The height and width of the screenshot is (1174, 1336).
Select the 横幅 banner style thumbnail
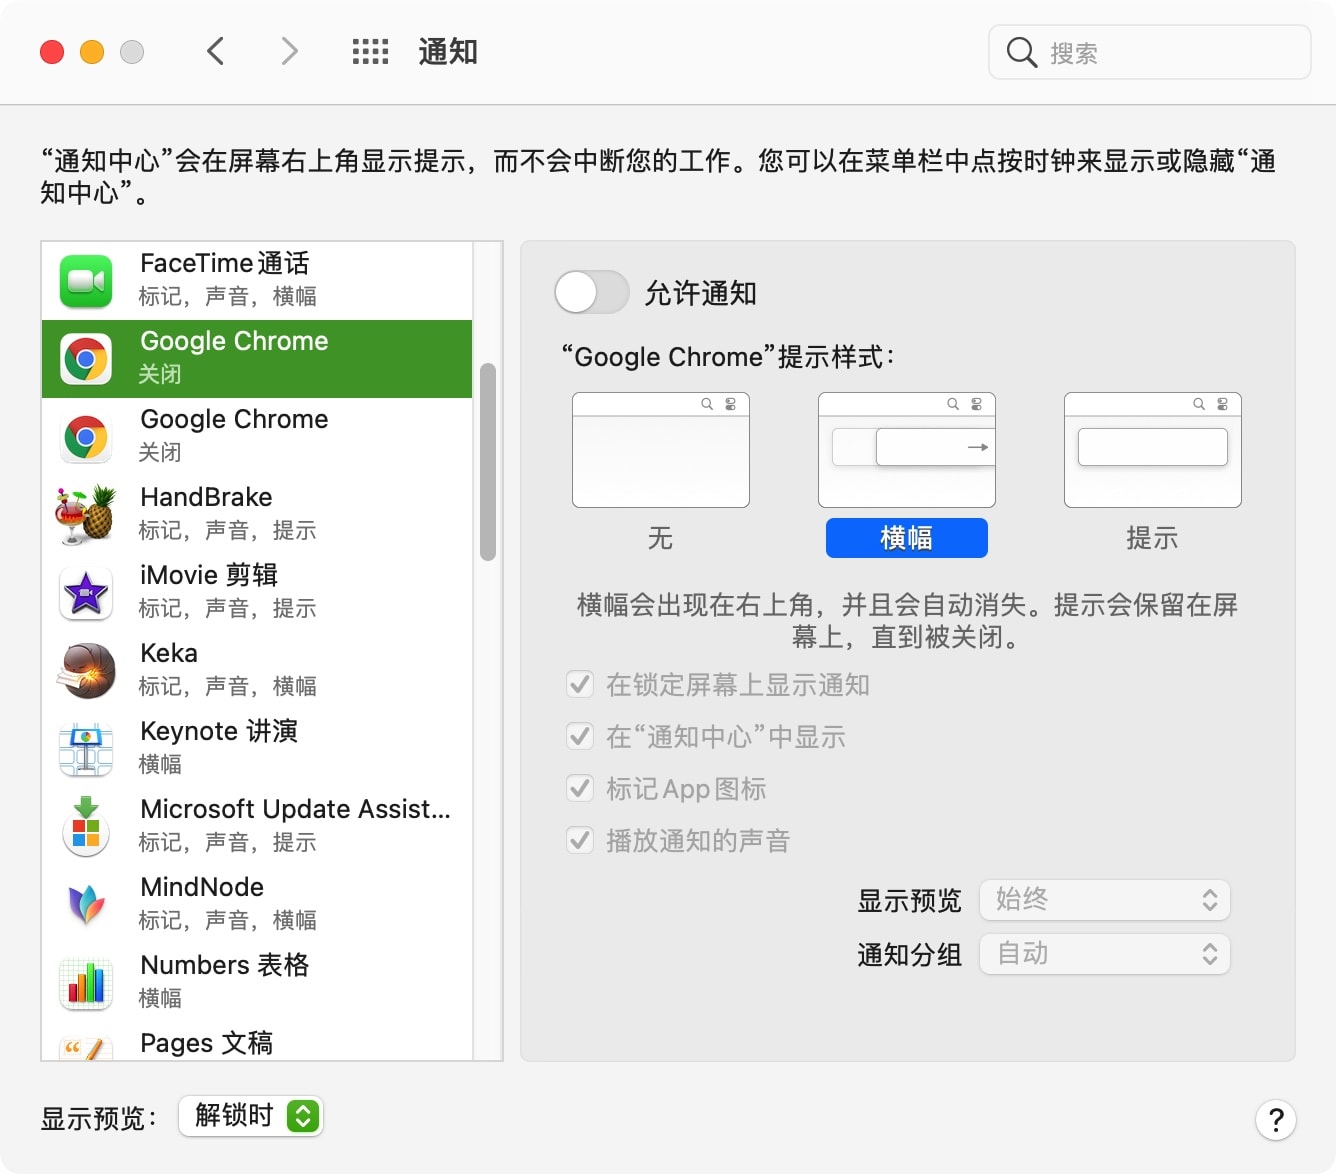(x=907, y=450)
